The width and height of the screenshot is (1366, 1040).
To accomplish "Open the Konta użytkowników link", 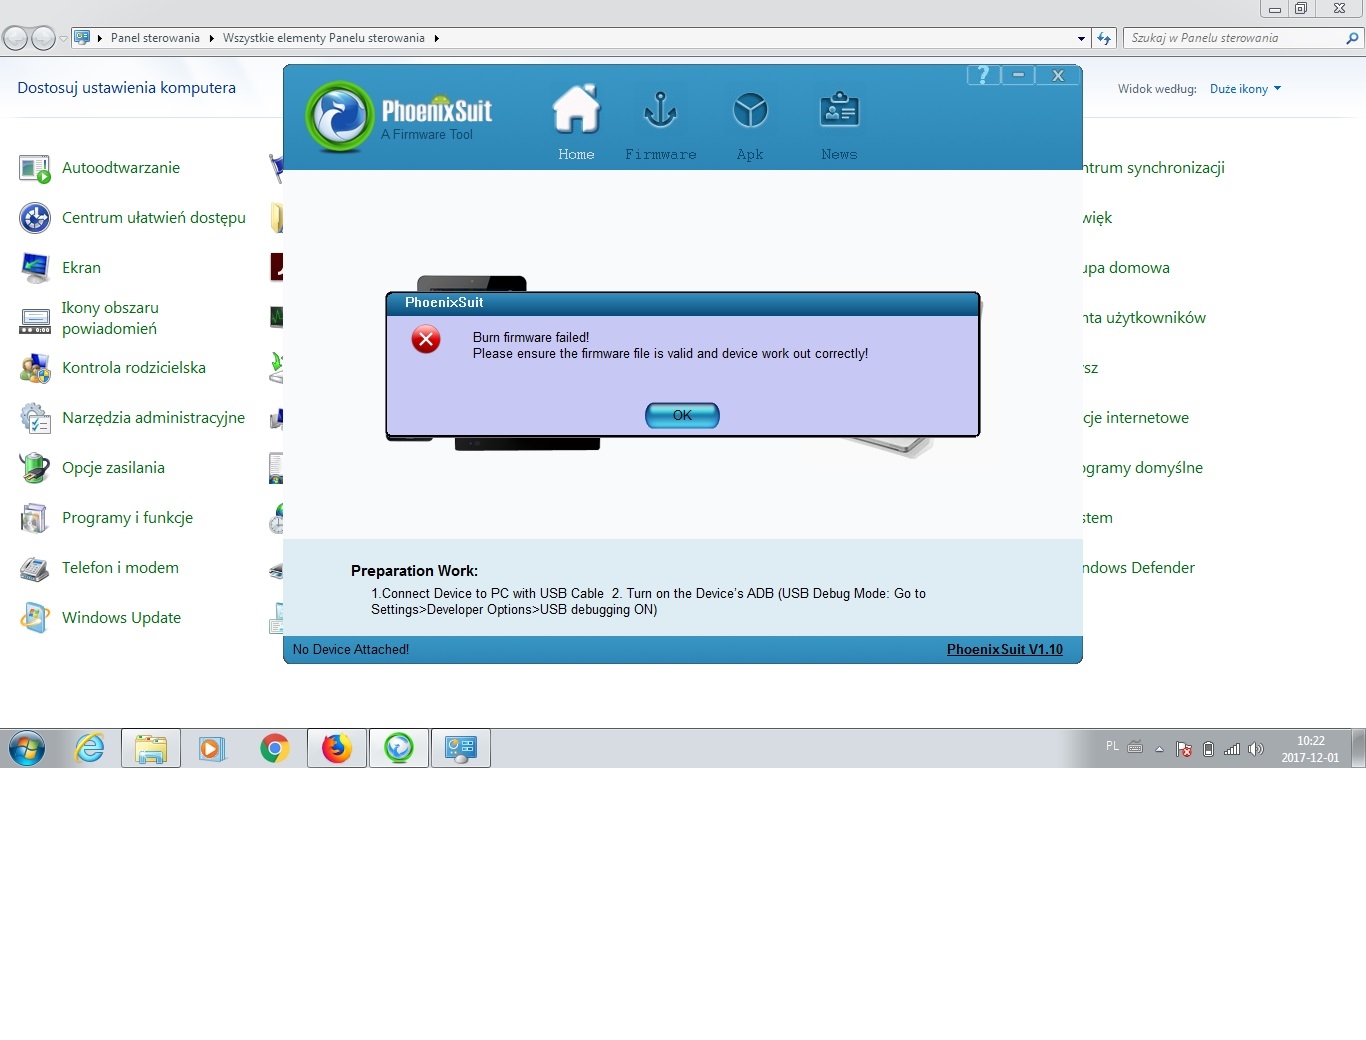I will (1144, 318).
